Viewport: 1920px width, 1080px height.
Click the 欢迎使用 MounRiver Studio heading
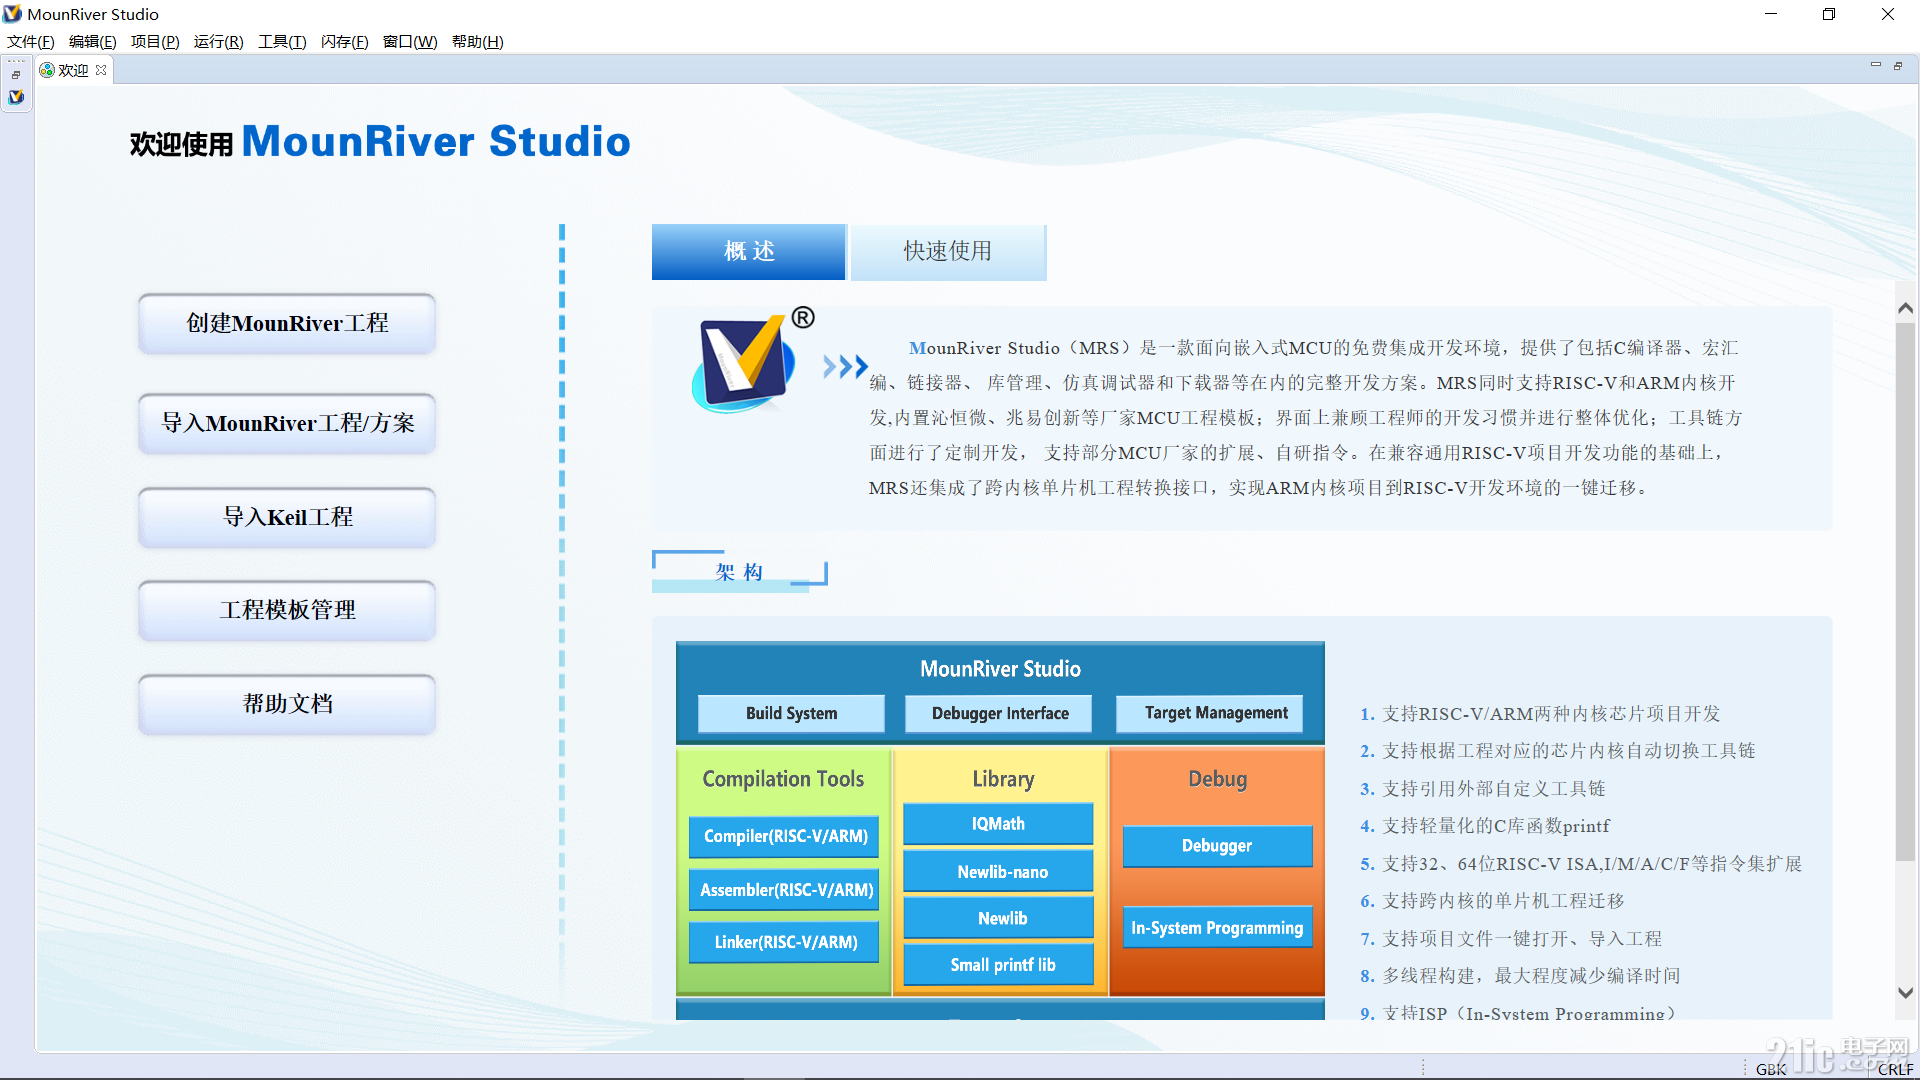tap(380, 142)
